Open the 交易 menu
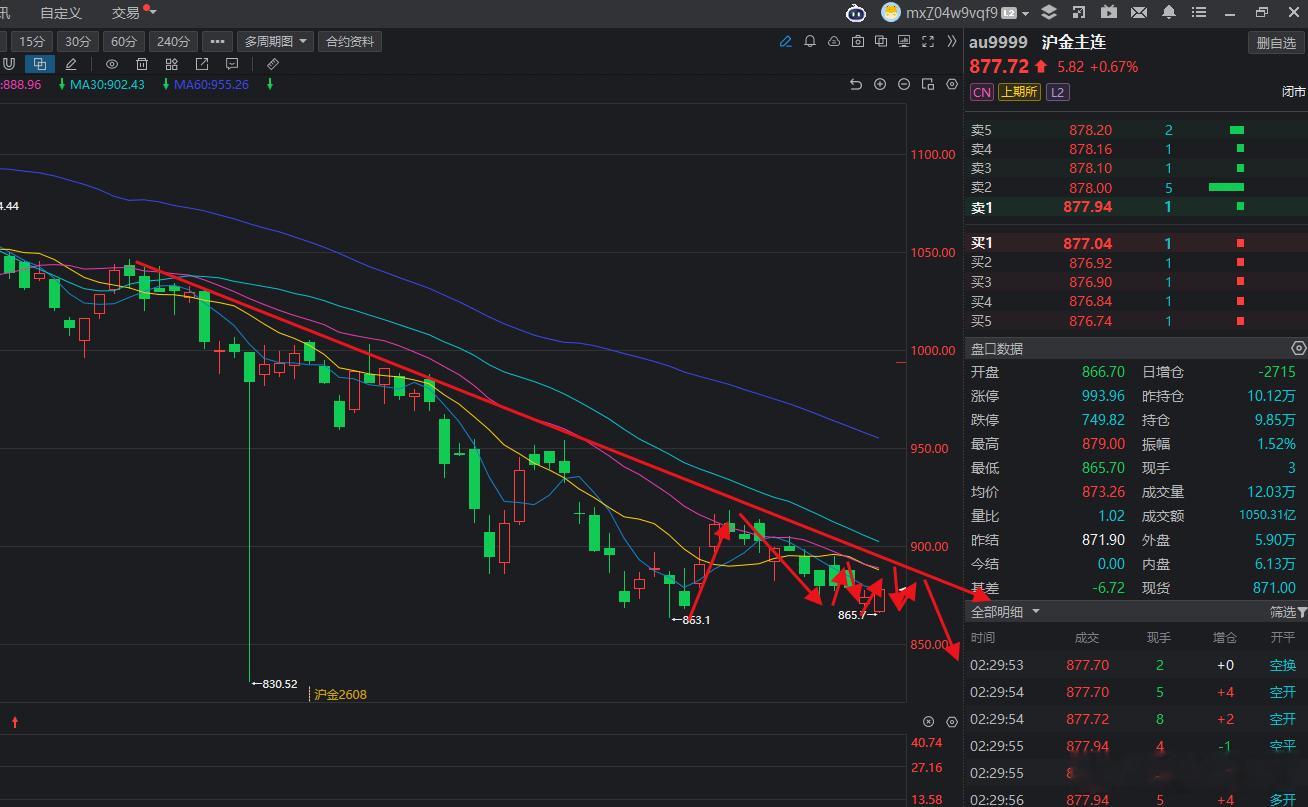1308x807 pixels. 126,13
